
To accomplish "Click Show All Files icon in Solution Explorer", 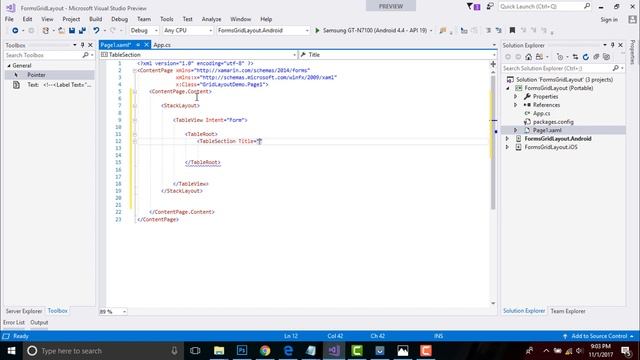I will 607,57.
